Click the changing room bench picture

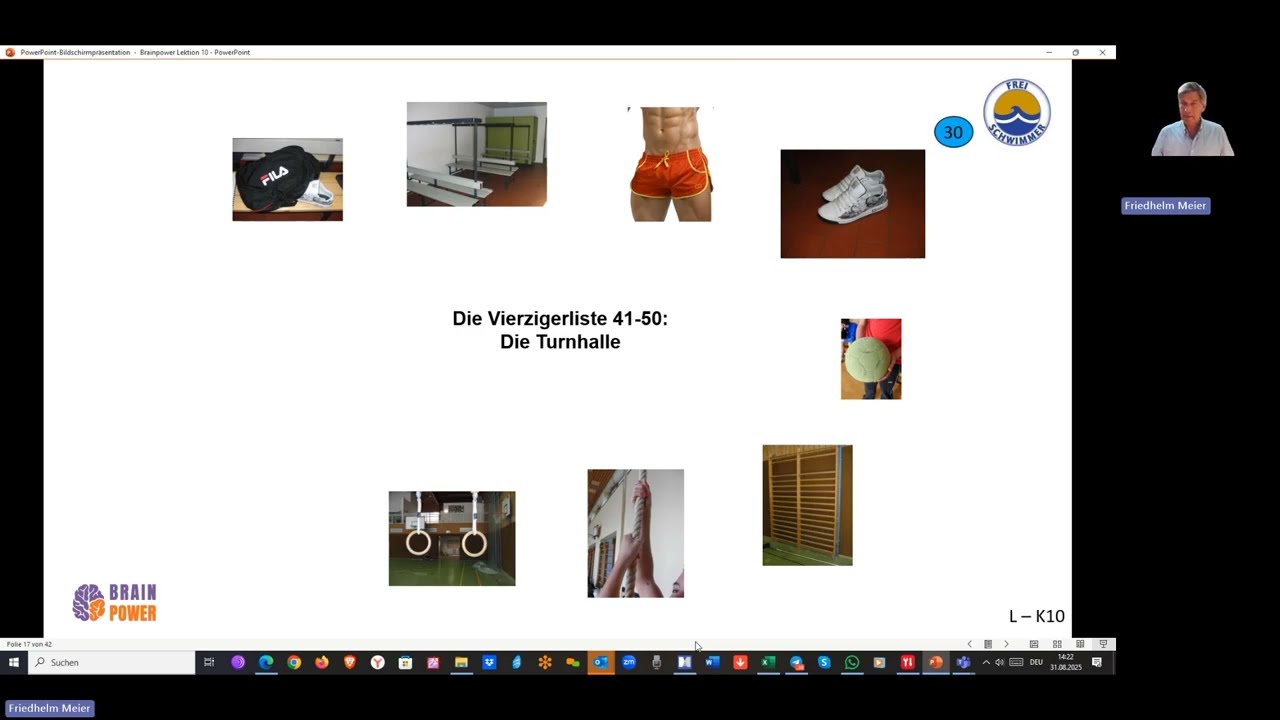(476, 154)
